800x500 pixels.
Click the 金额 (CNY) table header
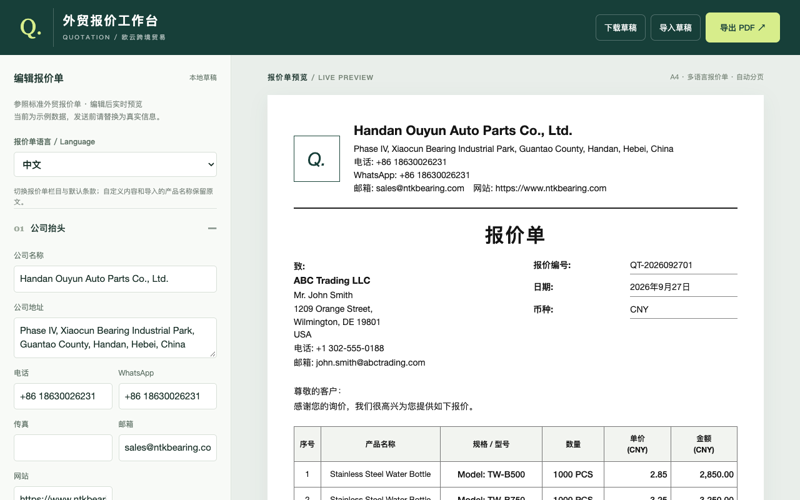pyautogui.click(x=704, y=444)
